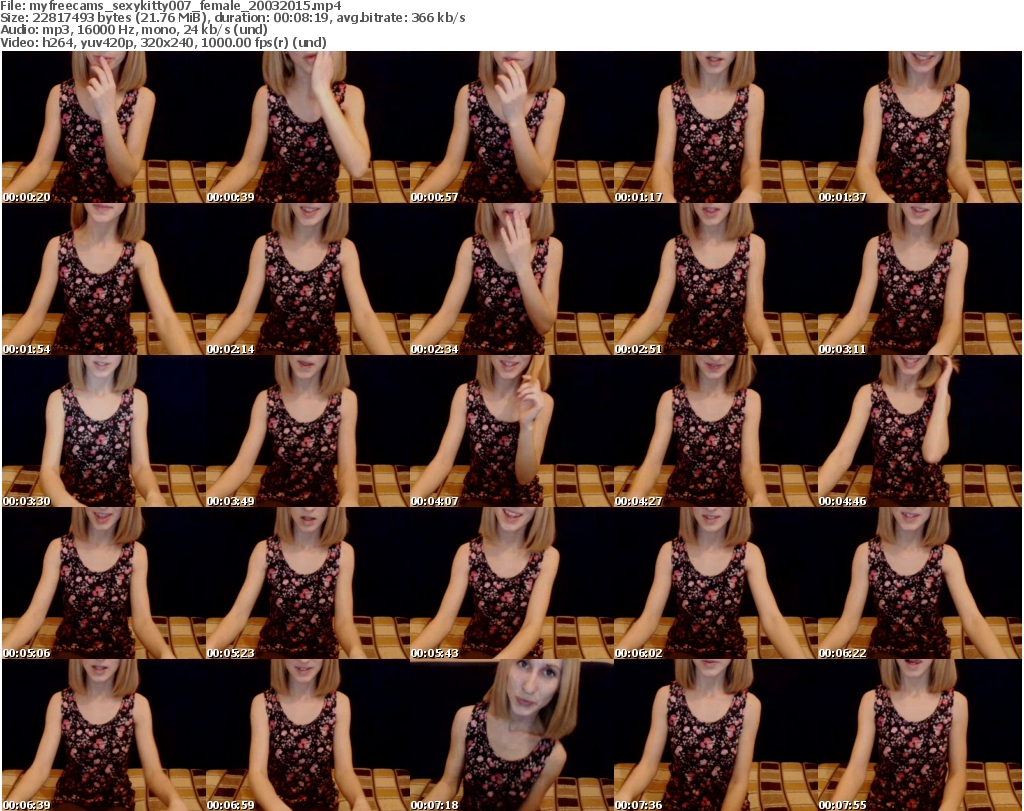The height and width of the screenshot is (811, 1024).
Task: Pick the 00:04:46 preview frame
Action: click(x=919, y=432)
